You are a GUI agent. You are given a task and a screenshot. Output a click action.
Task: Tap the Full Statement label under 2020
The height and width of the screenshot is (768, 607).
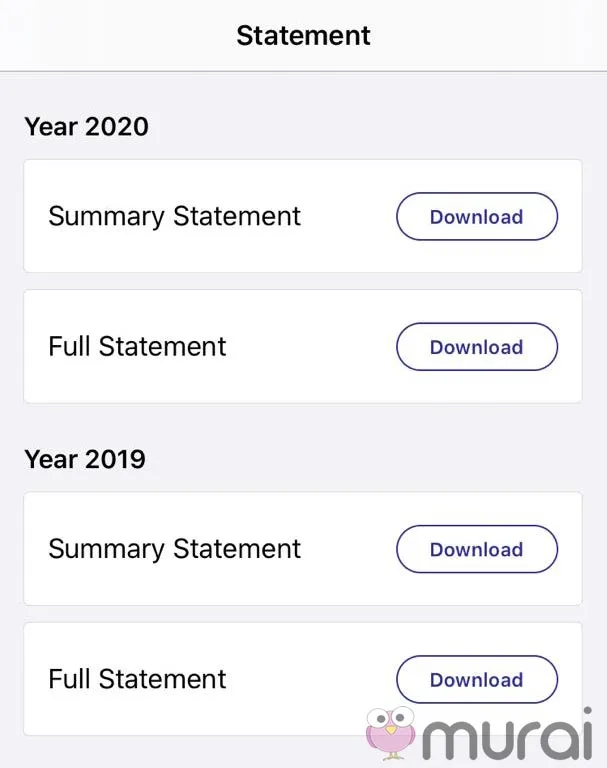(137, 347)
